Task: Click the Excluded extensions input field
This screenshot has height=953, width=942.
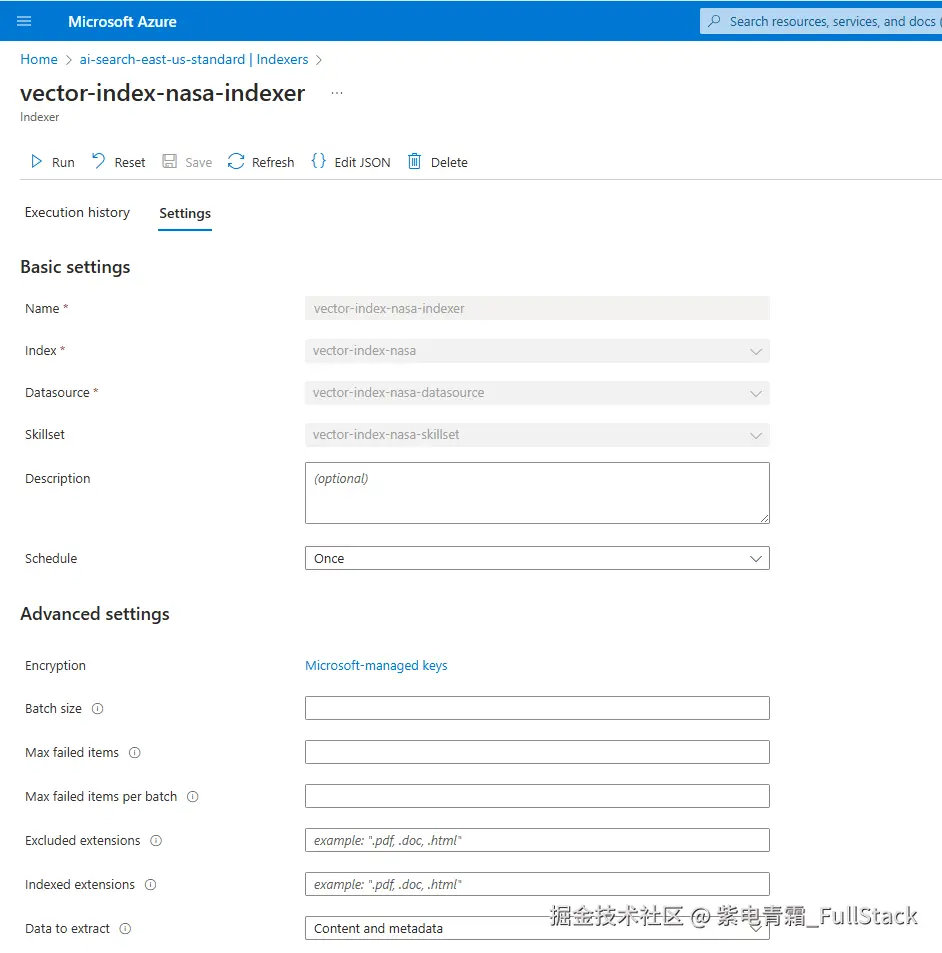Action: (x=537, y=840)
